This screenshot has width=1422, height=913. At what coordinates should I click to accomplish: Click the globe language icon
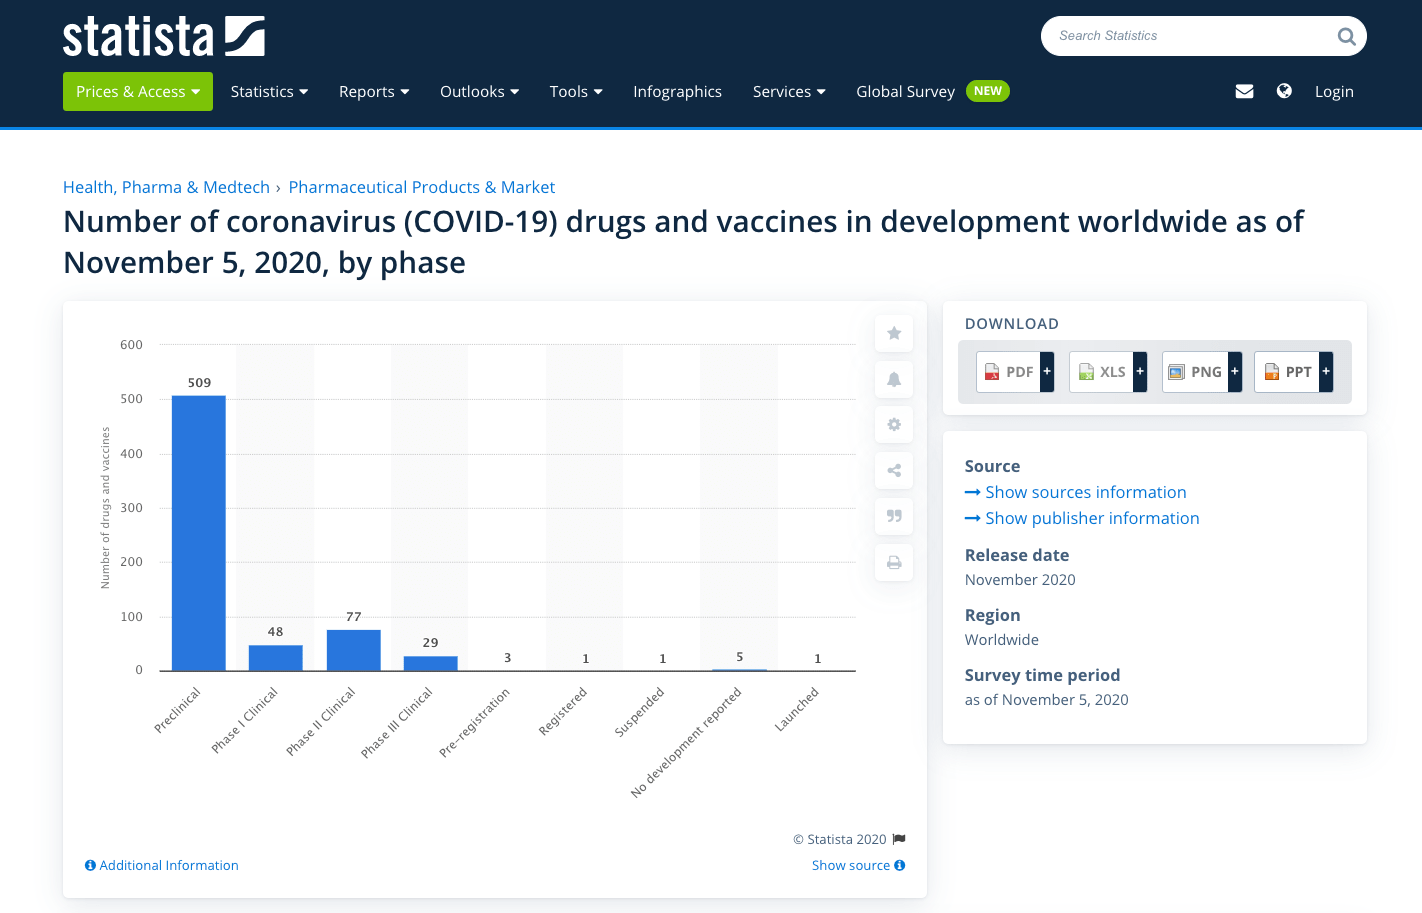click(x=1284, y=91)
